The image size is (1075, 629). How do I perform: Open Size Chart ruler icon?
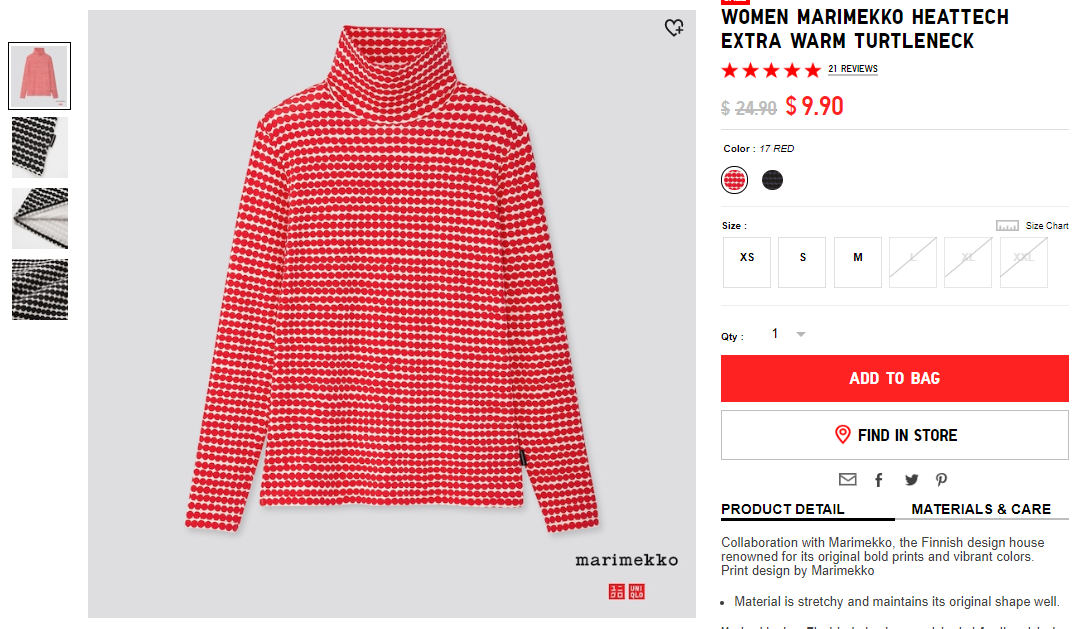pyautogui.click(x=1006, y=226)
